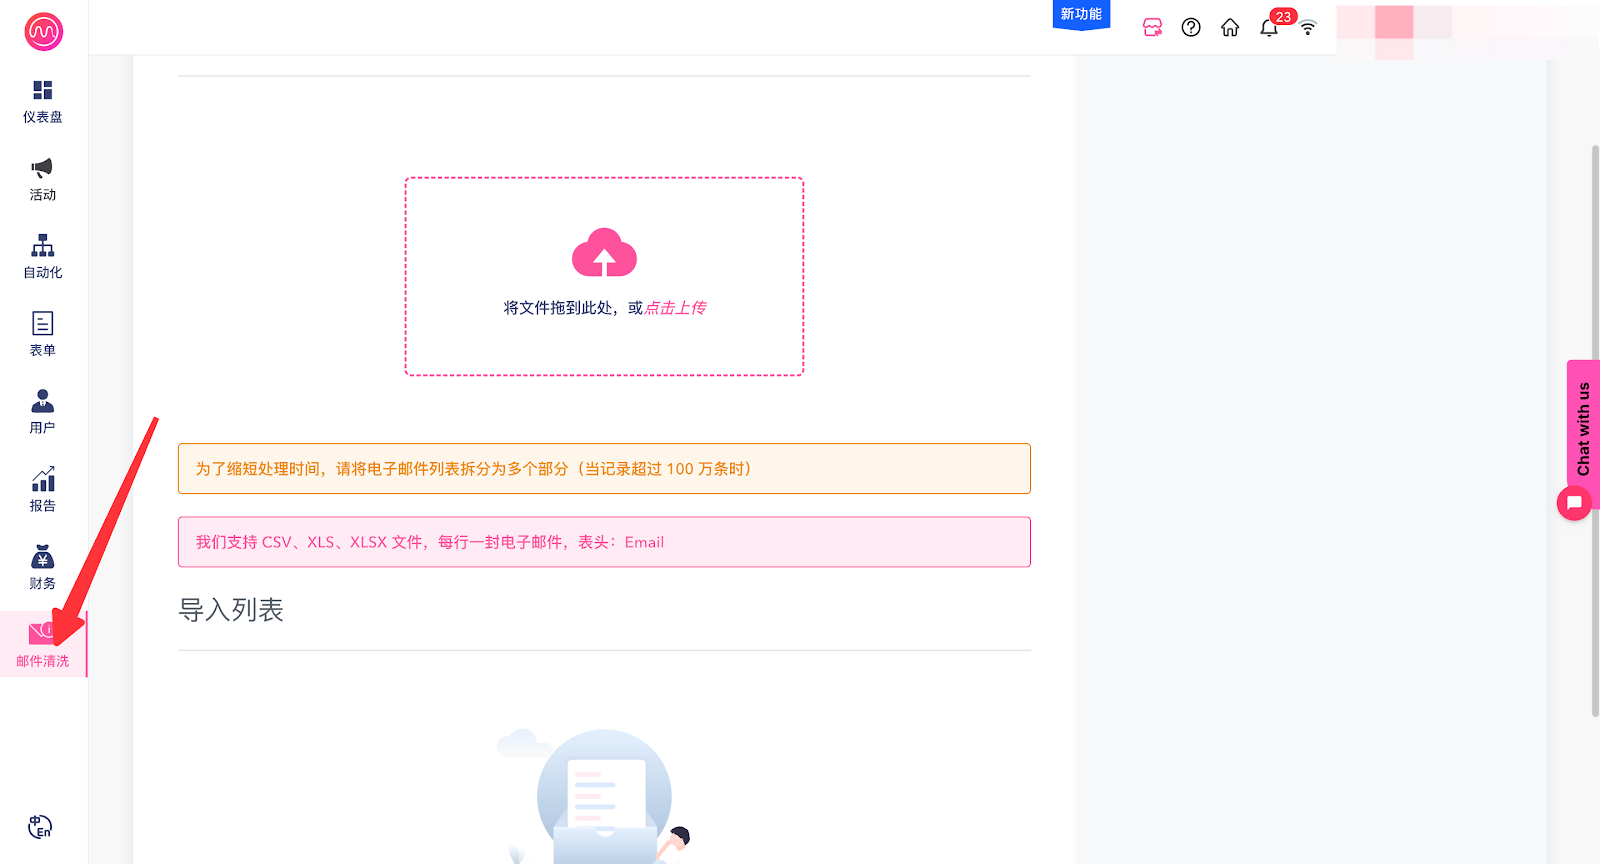The image size is (1600, 864).
Task: Switch language with the 中/En icon
Action: point(40,827)
